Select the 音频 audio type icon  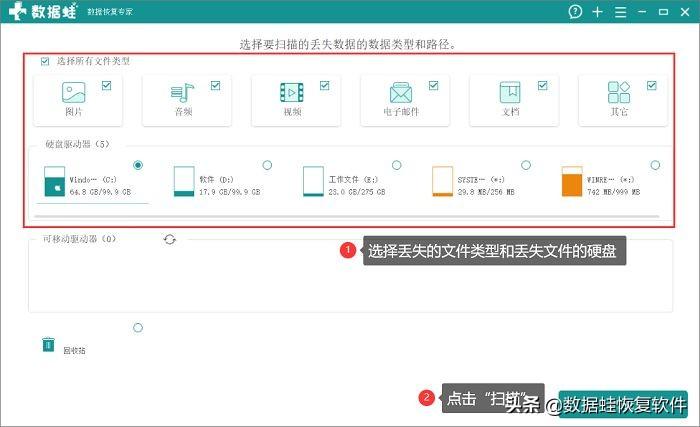(x=183, y=93)
